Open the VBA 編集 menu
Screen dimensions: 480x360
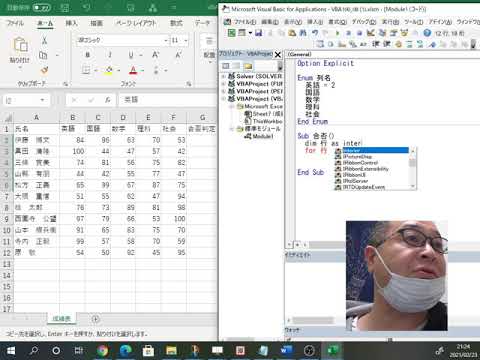270,22
